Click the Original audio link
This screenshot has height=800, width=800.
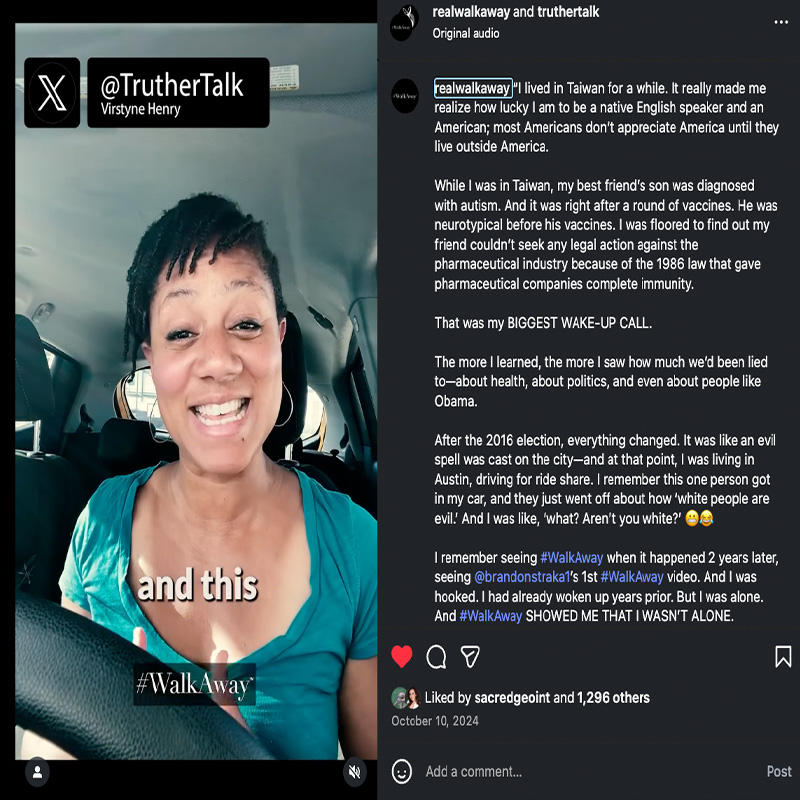click(x=466, y=34)
